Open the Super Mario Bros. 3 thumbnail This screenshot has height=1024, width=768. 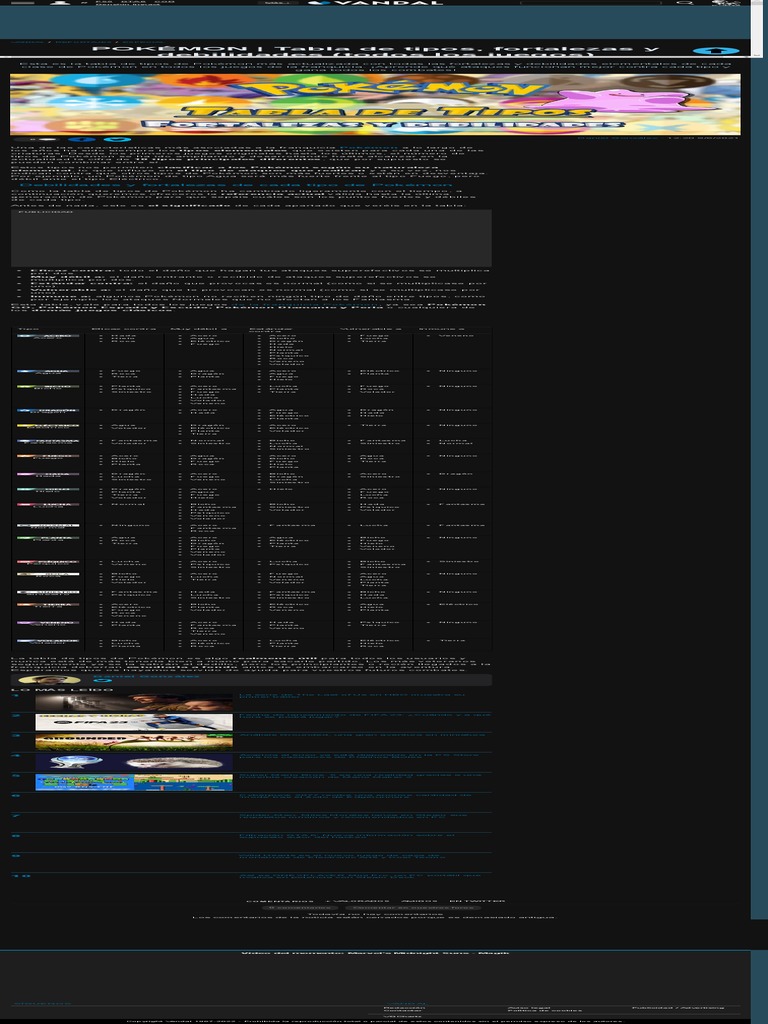point(134,782)
